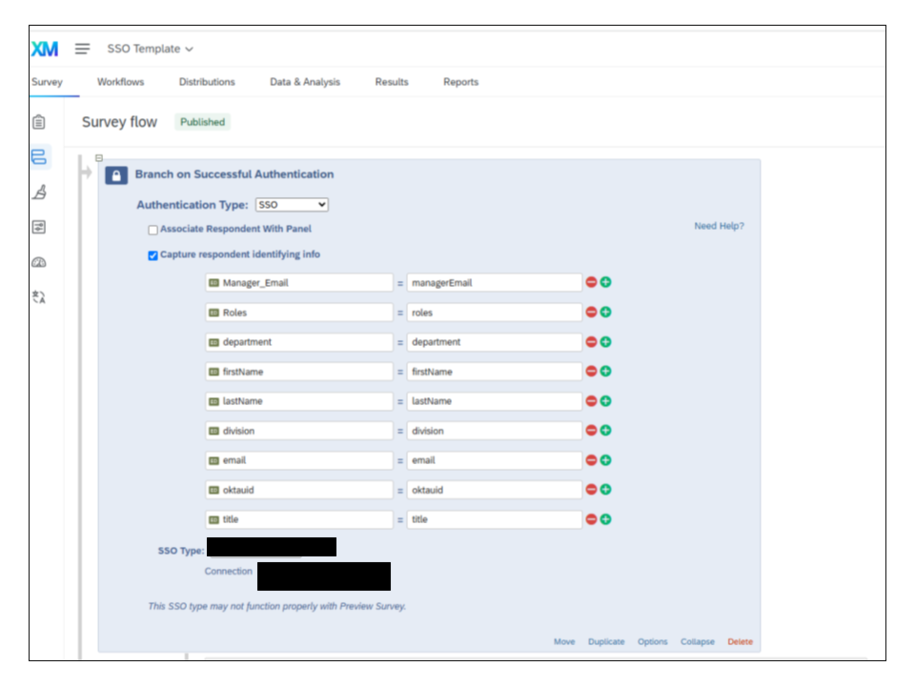Open the survey options sidebar icon
The height and width of the screenshot is (686, 915).
39,227
